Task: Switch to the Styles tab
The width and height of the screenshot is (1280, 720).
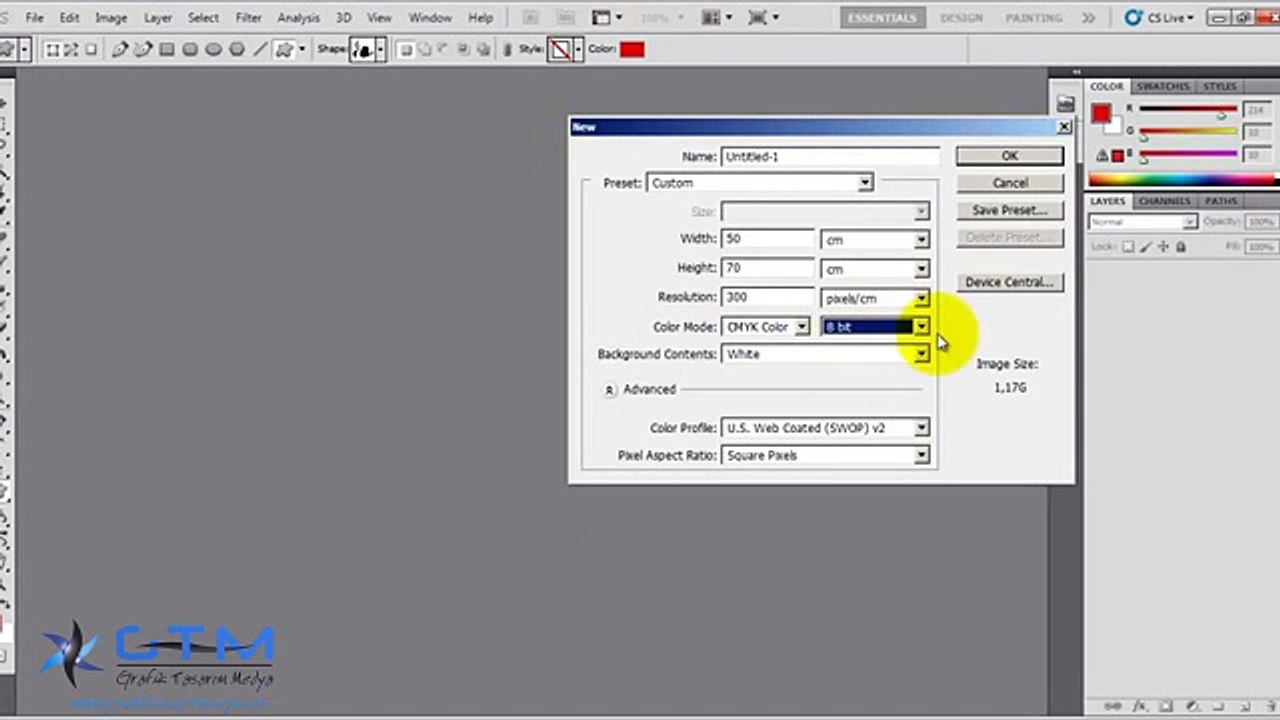Action: pyautogui.click(x=1219, y=87)
